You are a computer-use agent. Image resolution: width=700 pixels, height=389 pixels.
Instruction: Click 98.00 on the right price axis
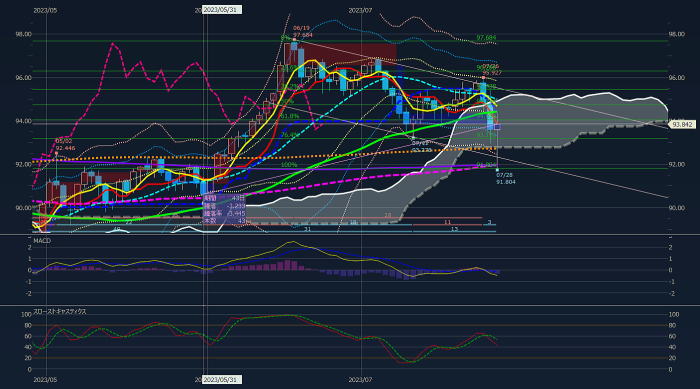[x=677, y=34]
